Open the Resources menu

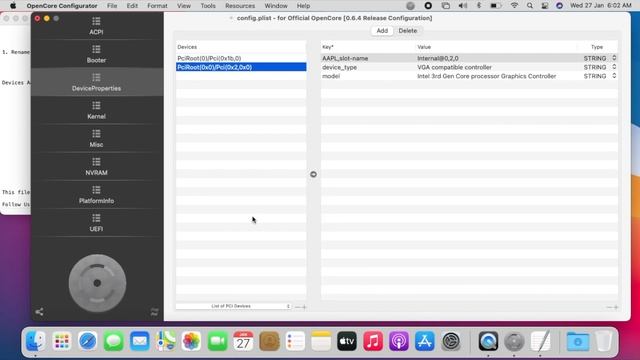pos(240,6)
